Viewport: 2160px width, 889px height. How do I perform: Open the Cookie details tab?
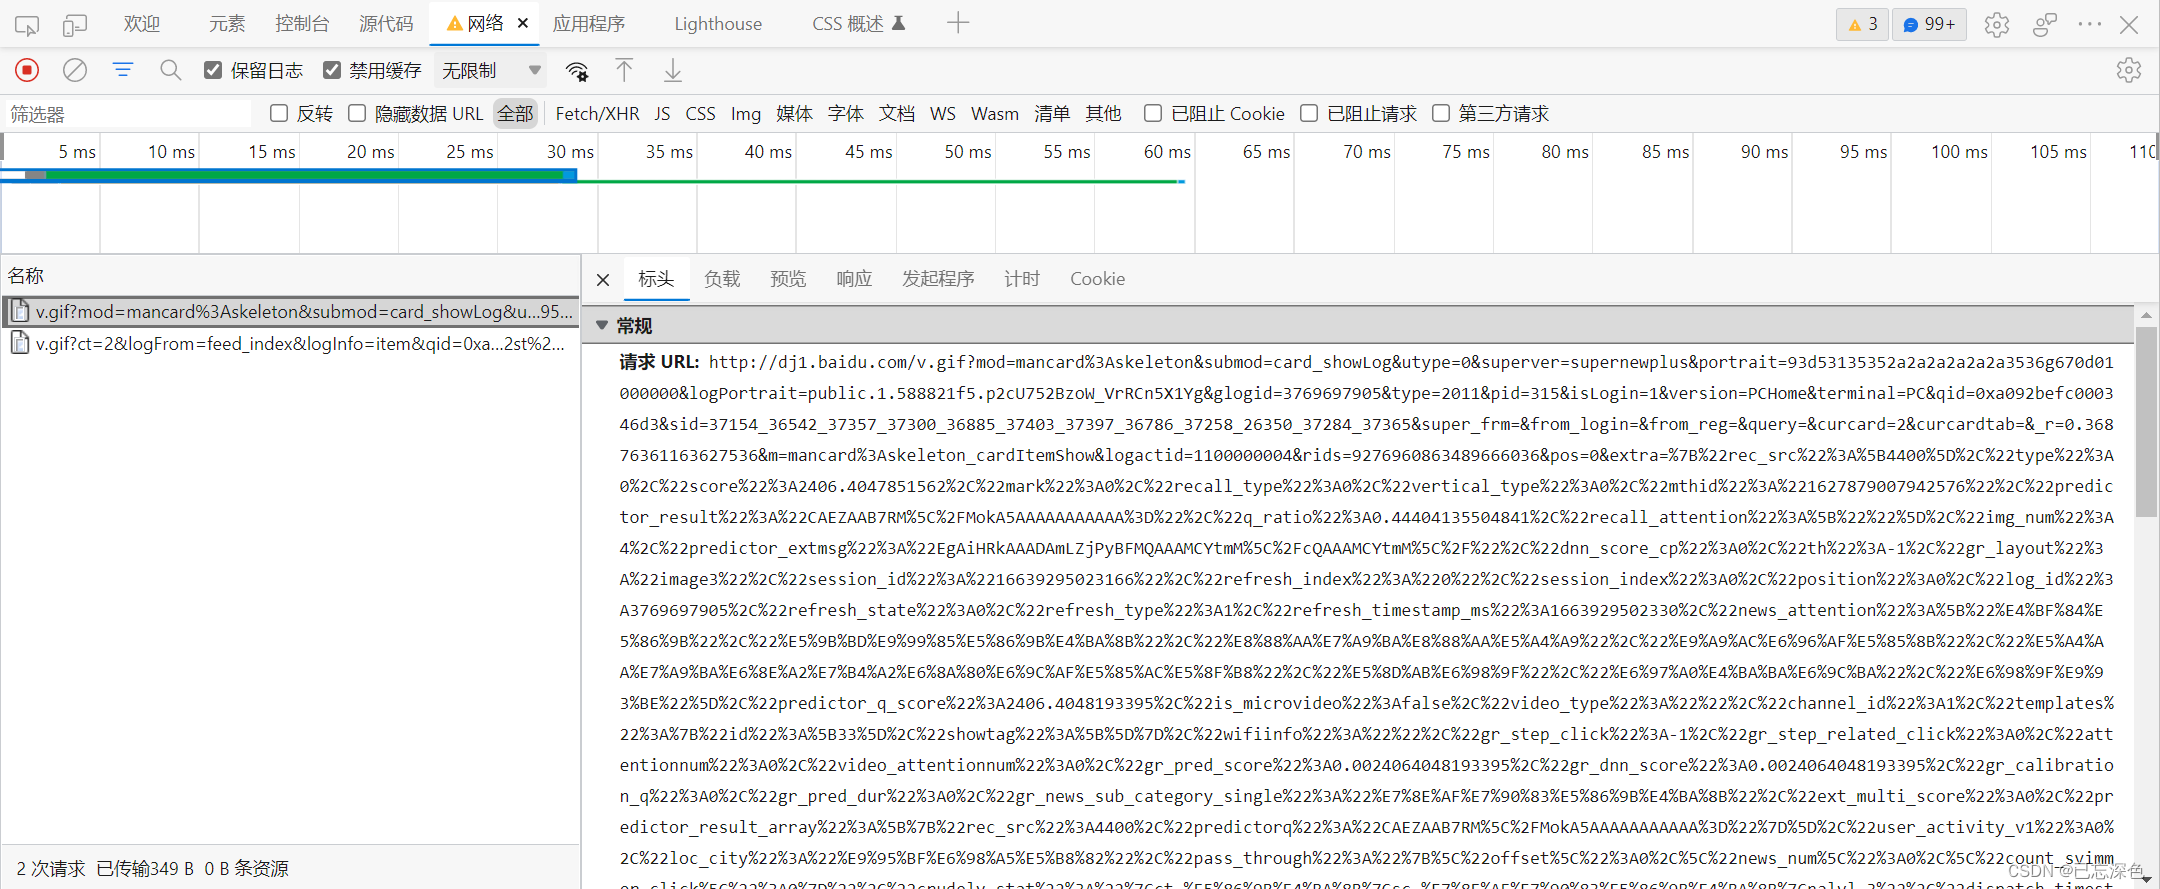point(1098,279)
